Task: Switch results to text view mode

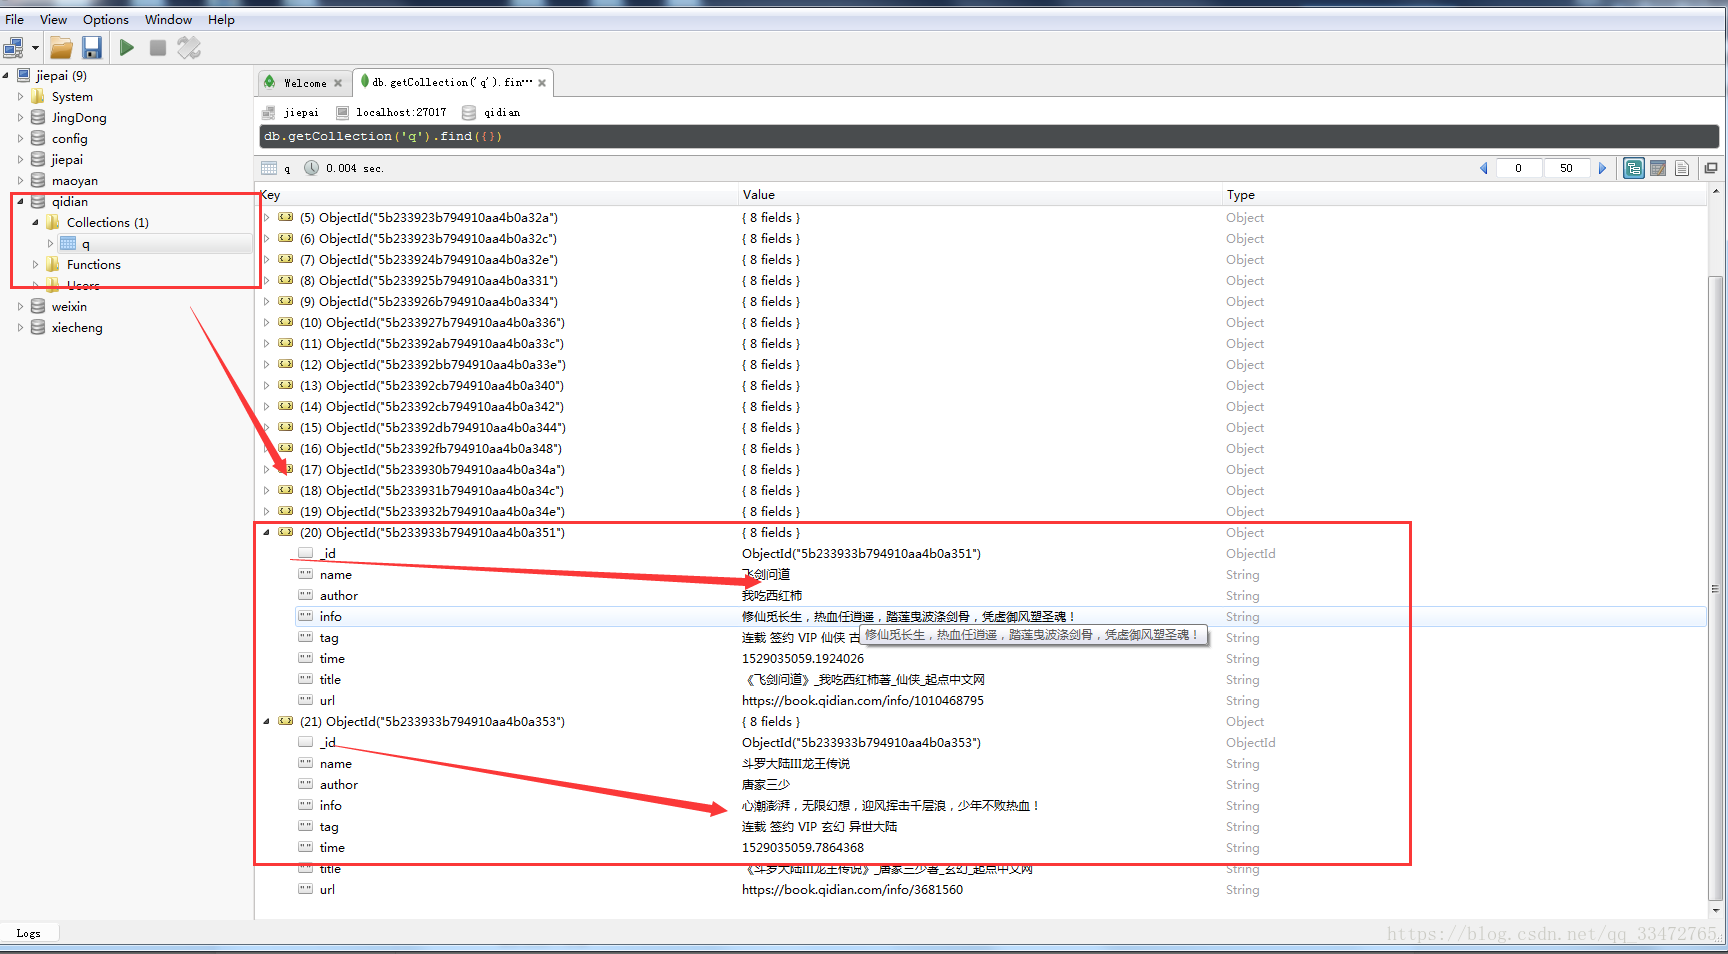Action: point(1682,168)
